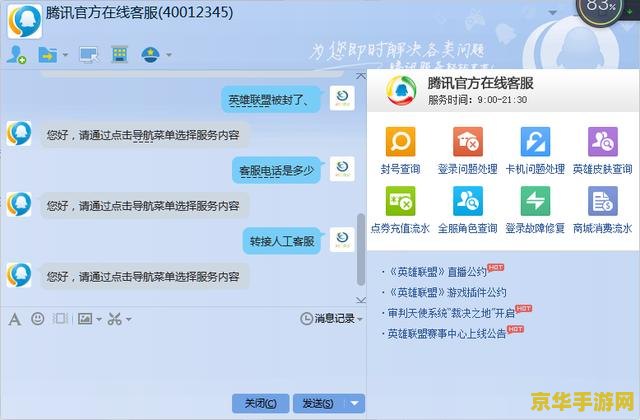
Task: Click the 英雄联盟被封了 message bubble
Action: pos(271,99)
